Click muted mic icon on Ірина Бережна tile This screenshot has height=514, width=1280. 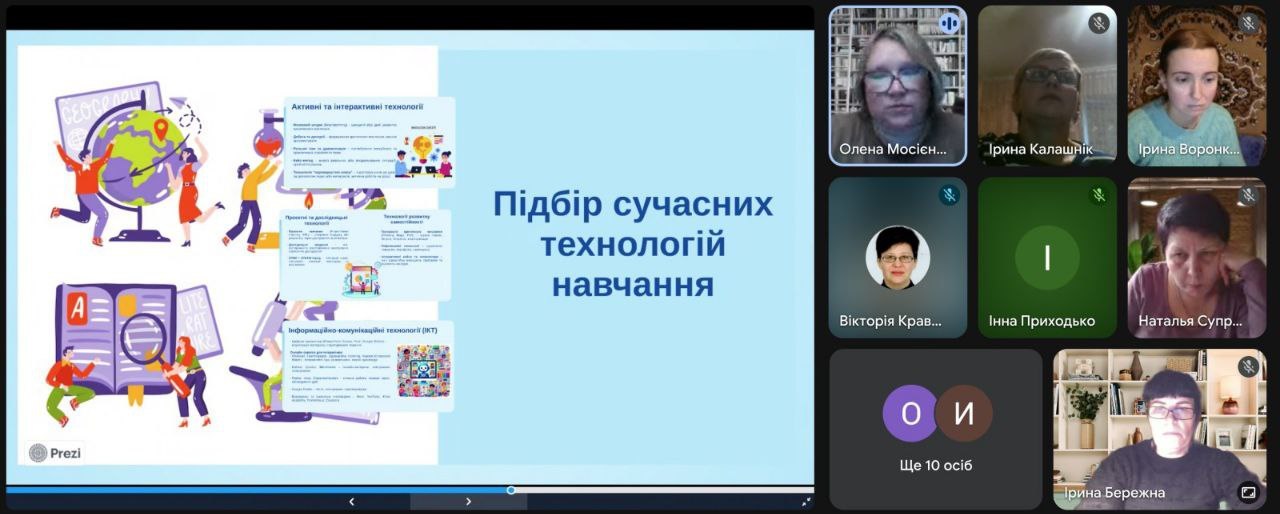pos(1247,367)
